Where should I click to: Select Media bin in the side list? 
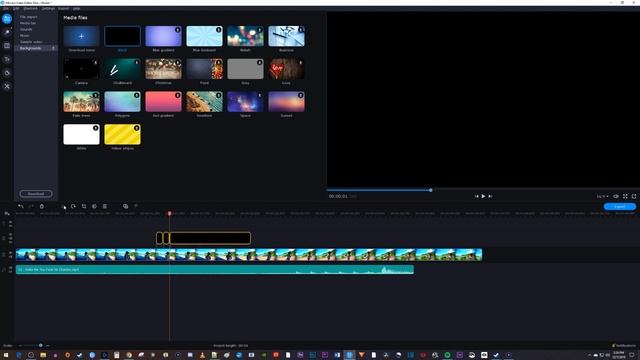click(x=28, y=23)
